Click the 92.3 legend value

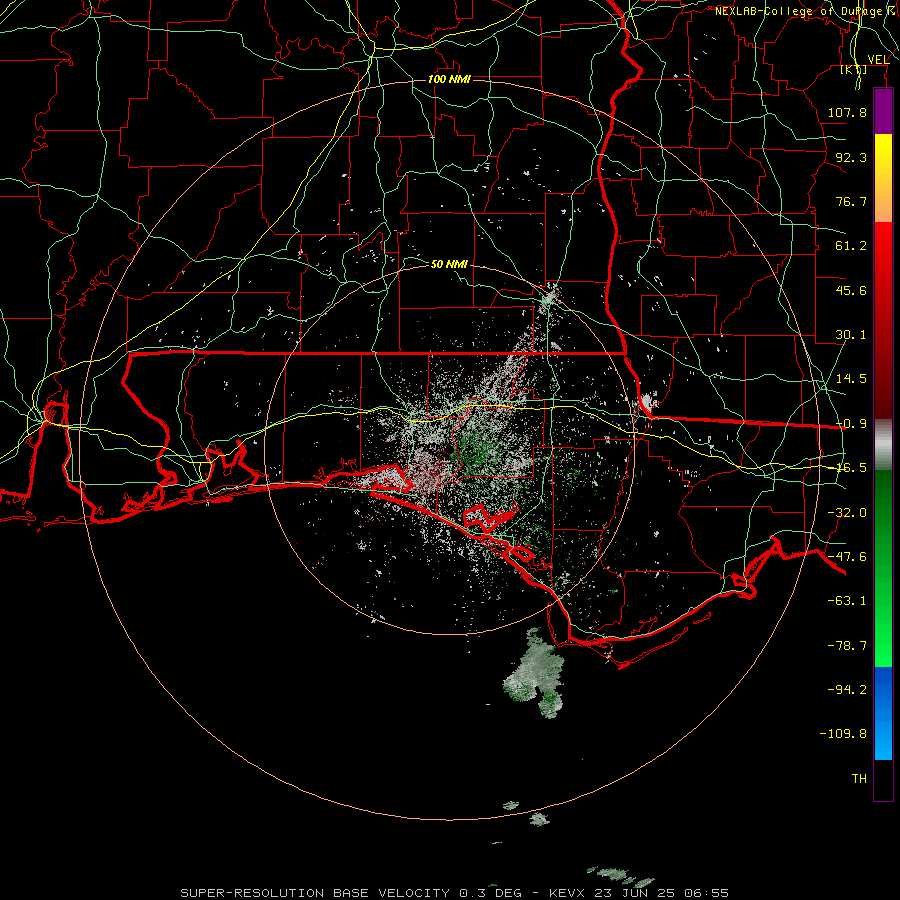tap(851, 157)
